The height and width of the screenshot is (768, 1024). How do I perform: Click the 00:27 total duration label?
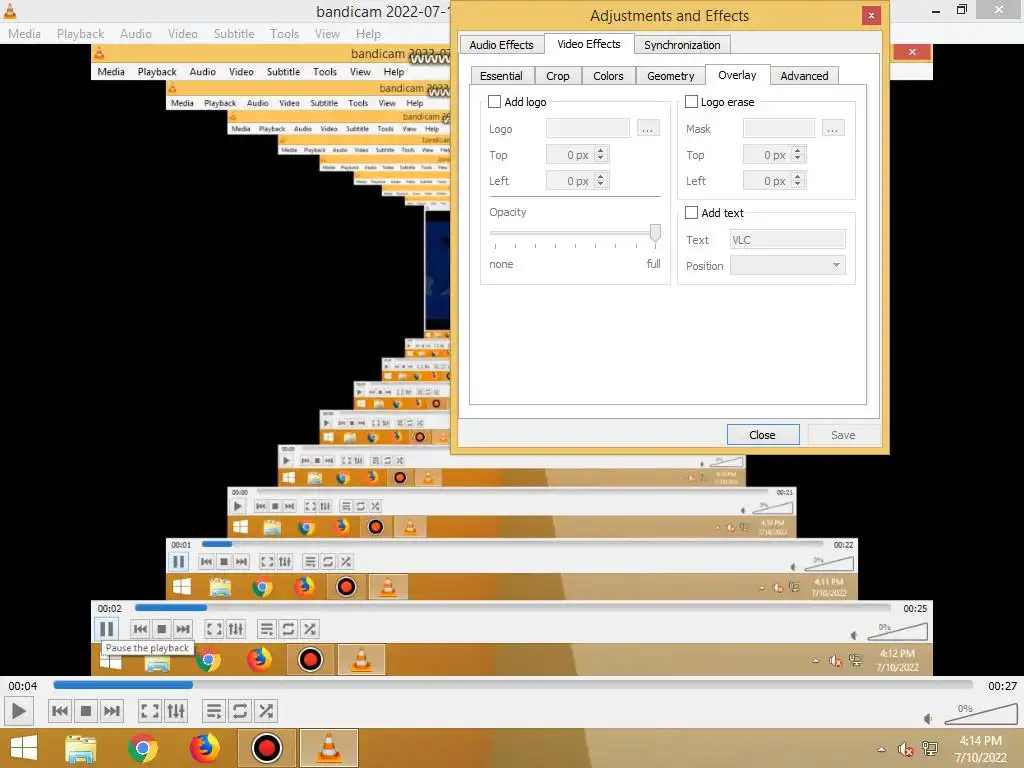coord(1002,686)
